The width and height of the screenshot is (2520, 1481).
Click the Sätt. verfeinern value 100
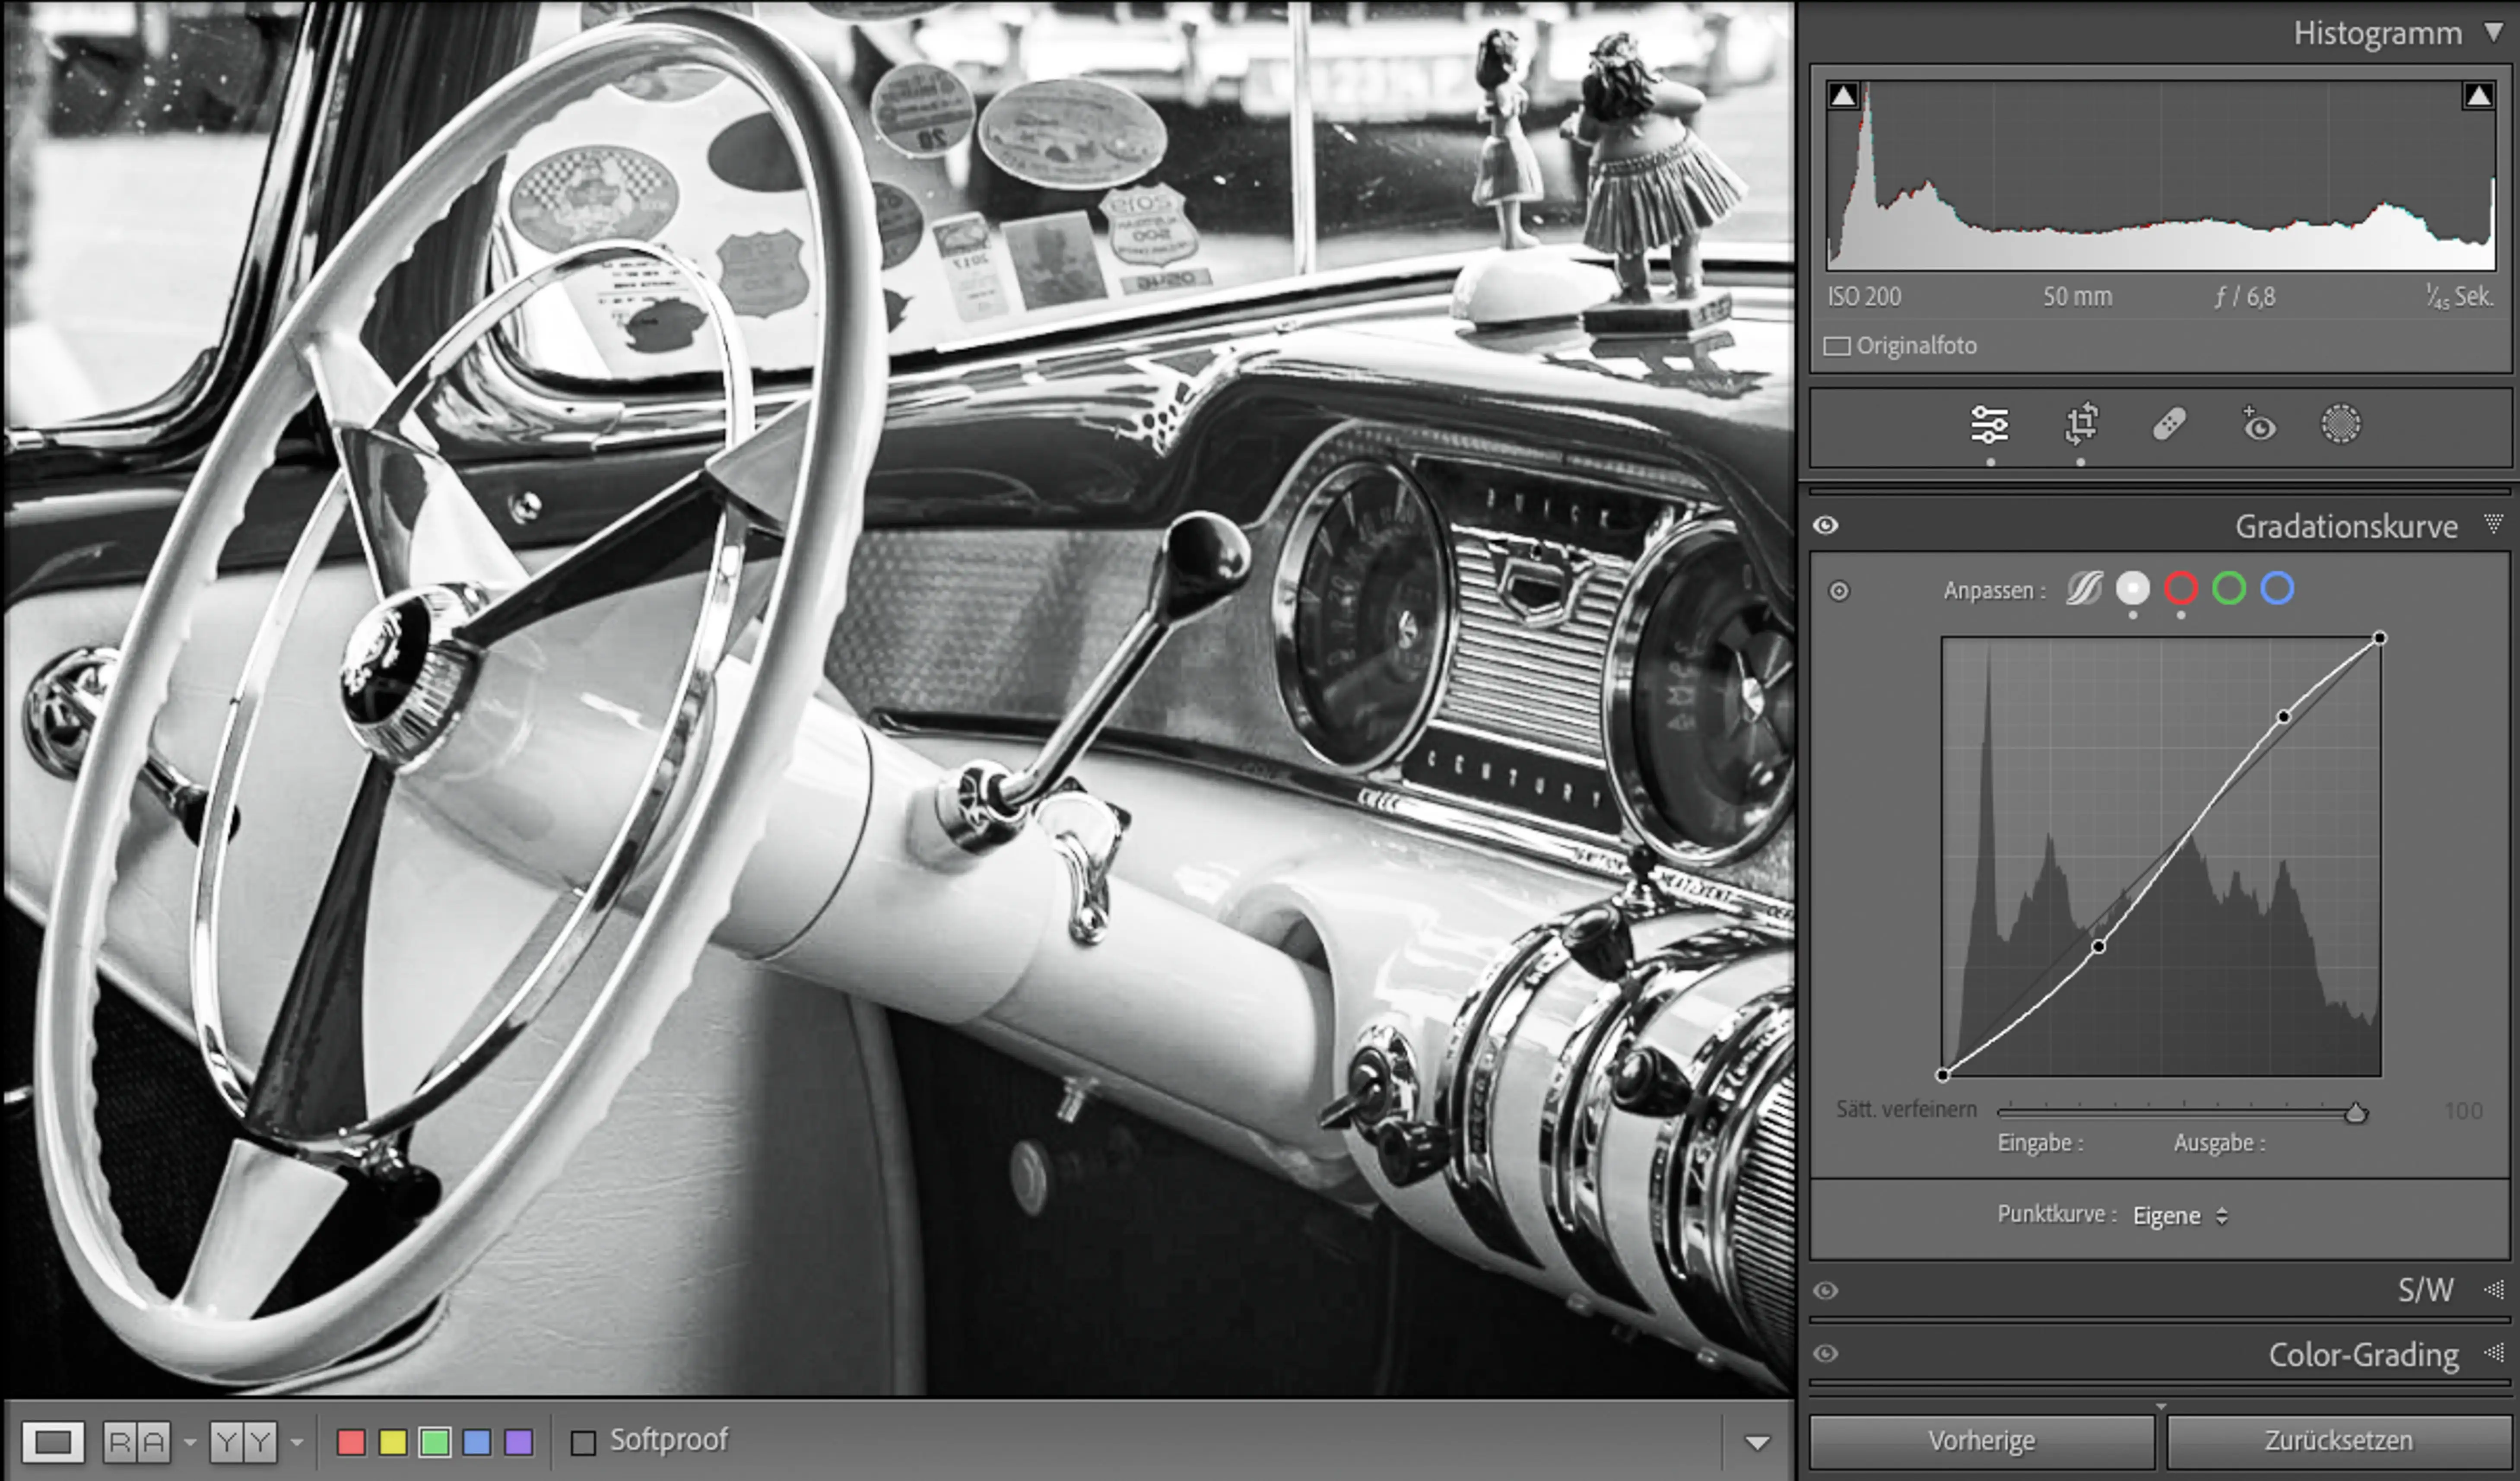[x=2463, y=1111]
